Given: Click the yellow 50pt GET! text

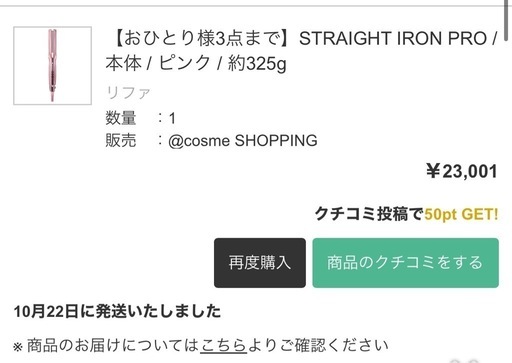Looking at the screenshot, I should 461,214.
